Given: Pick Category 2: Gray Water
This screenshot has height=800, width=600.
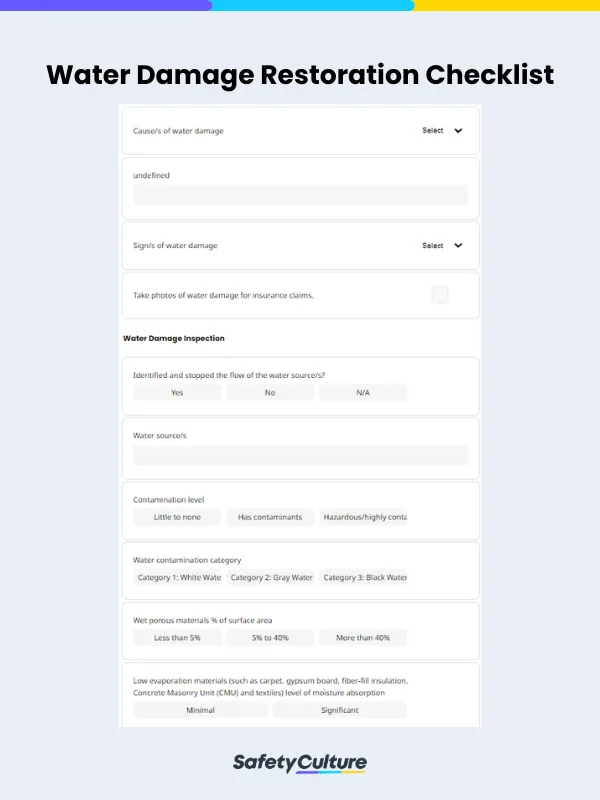Looking at the screenshot, I should 270,578.
